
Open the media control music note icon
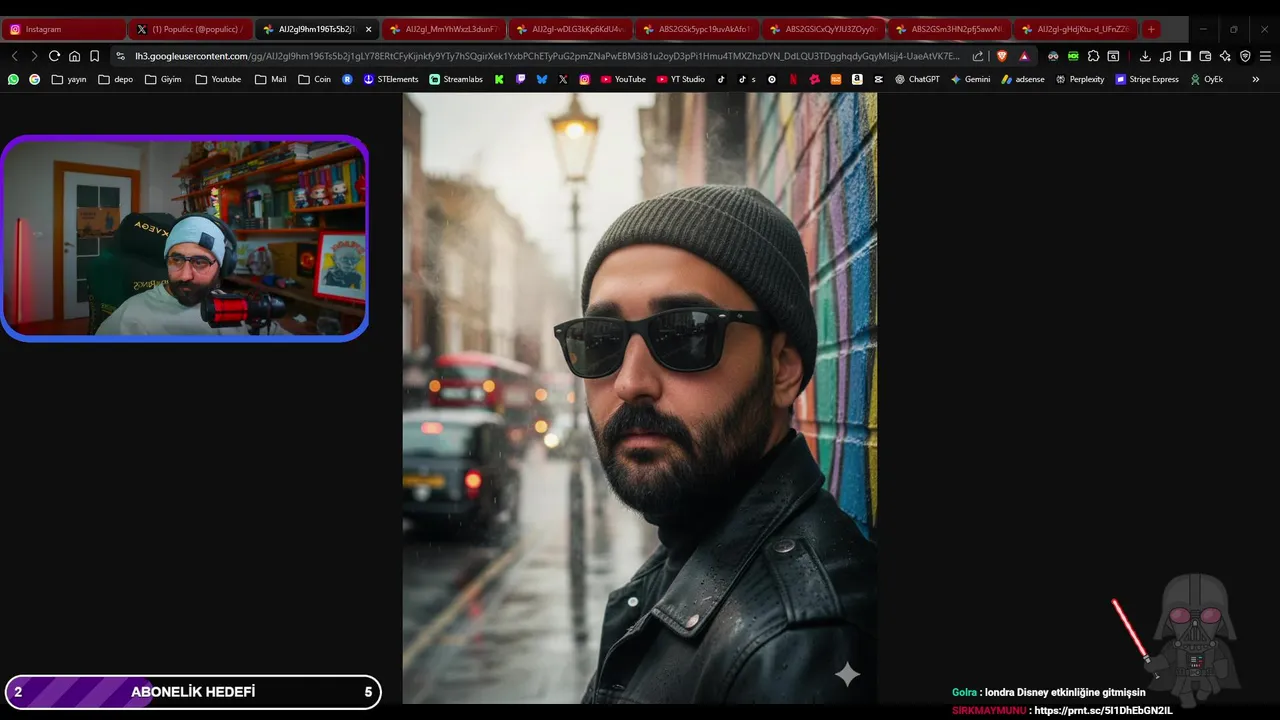point(1165,56)
